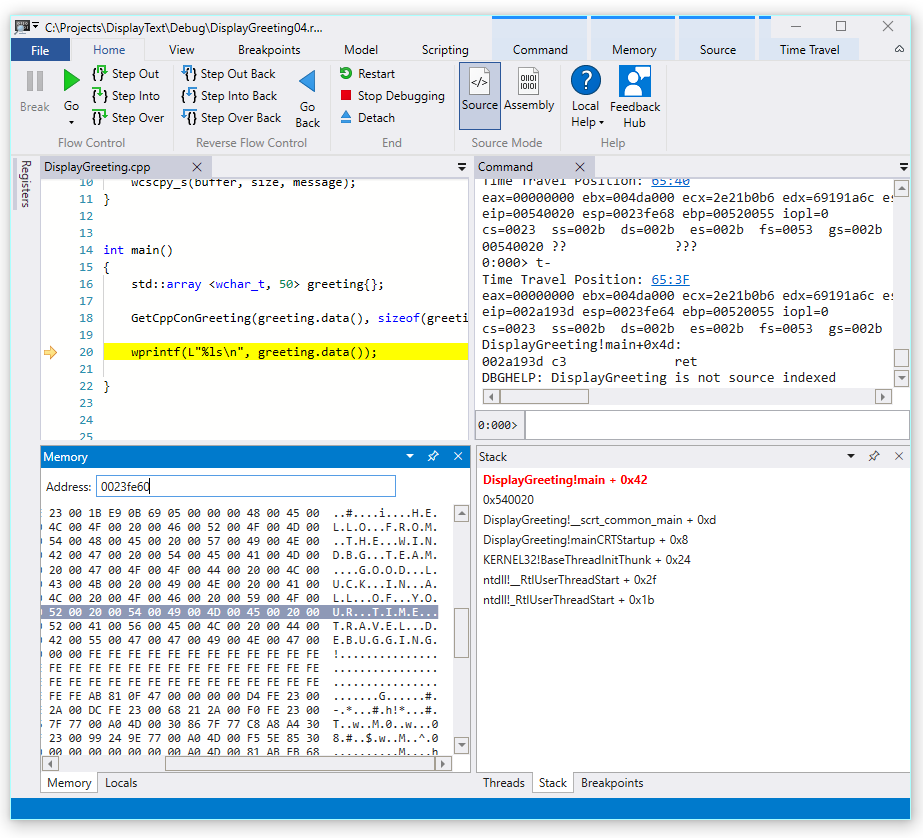The height and width of the screenshot is (838, 923).
Task: Pin the Stack panel
Action: [x=873, y=456]
